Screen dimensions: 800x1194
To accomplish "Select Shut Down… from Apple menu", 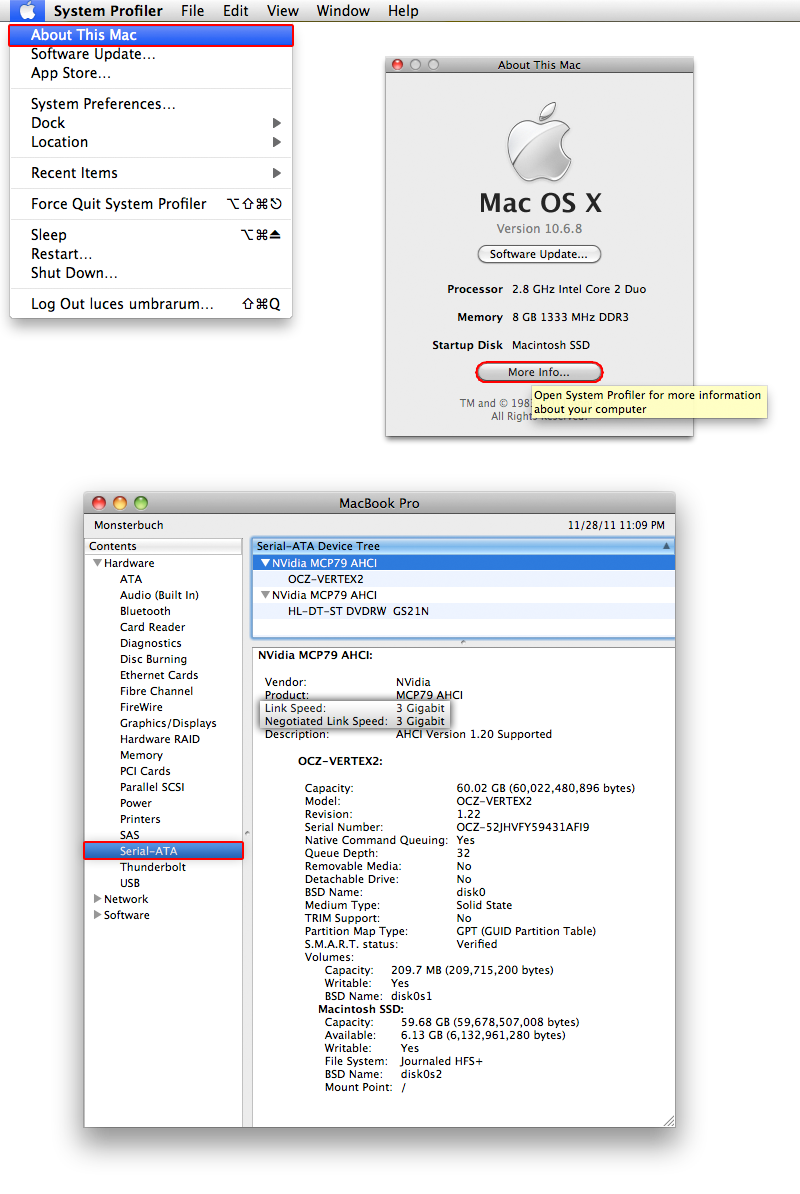I will [151, 273].
